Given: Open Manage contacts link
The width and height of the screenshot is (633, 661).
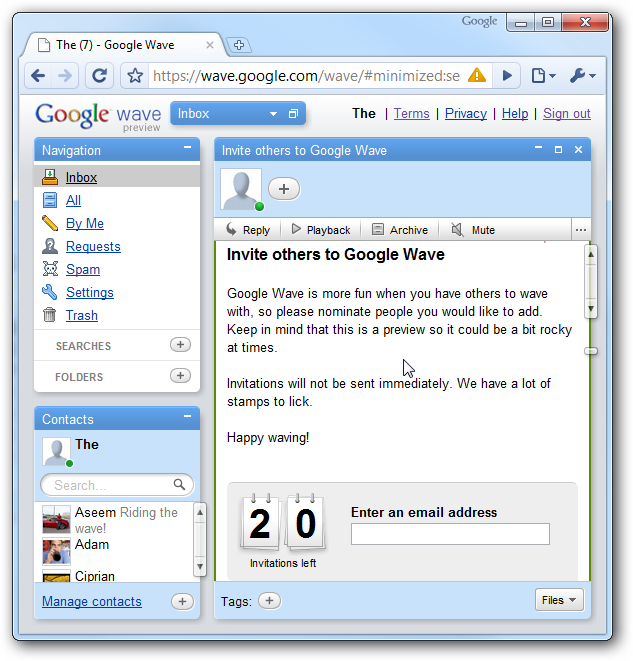Looking at the screenshot, I should pyautogui.click(x=92, y=602).
